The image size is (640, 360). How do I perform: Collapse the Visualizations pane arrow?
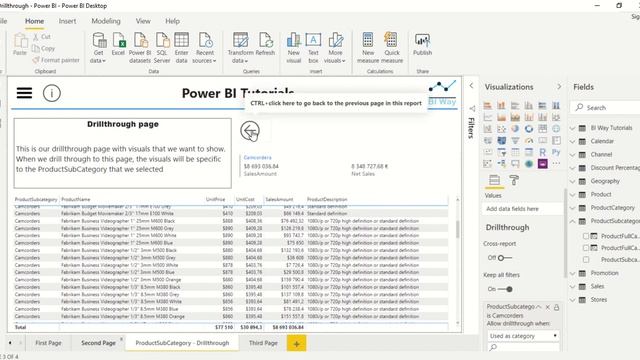(559, 87)
